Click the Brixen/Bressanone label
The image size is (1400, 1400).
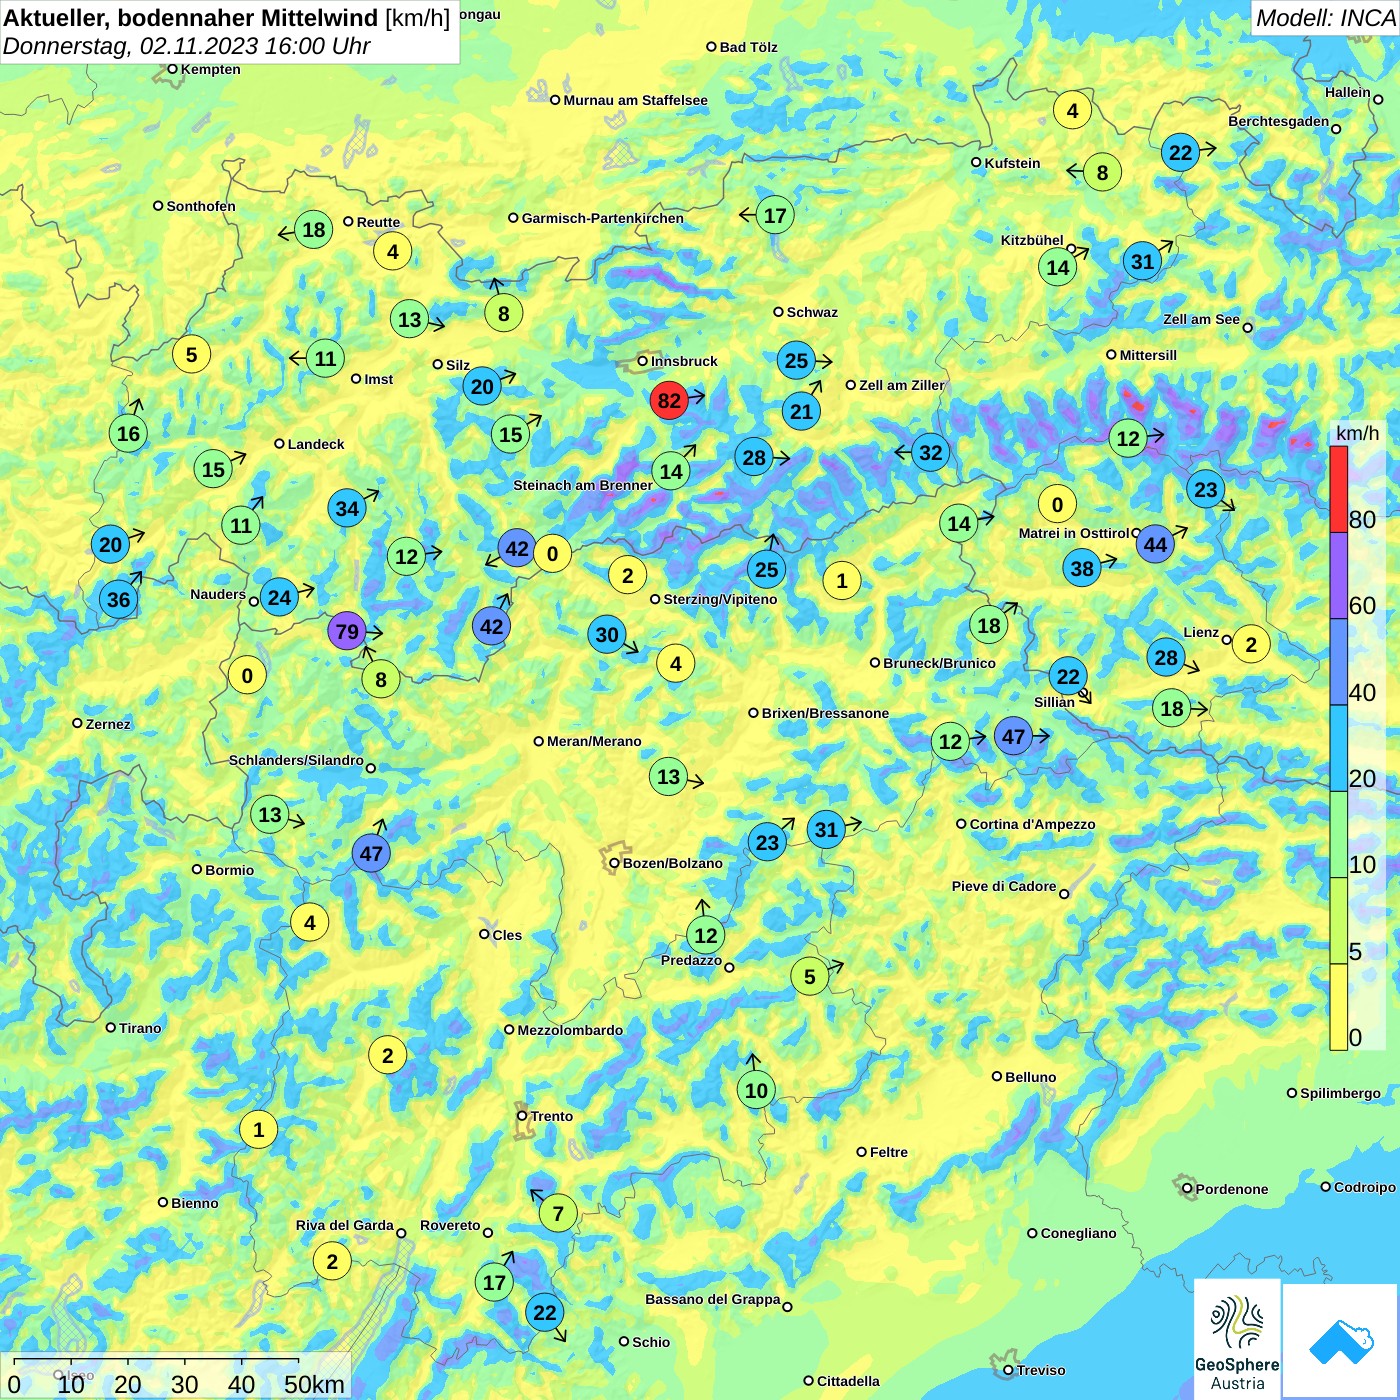point(825,713)
